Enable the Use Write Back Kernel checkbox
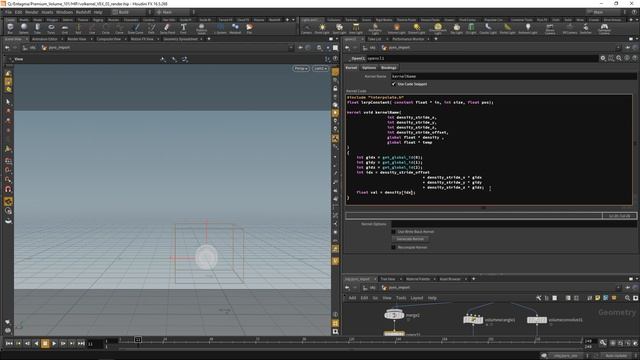Image resolution: width=640 pixels, height=360 pixels. [394, 231]
